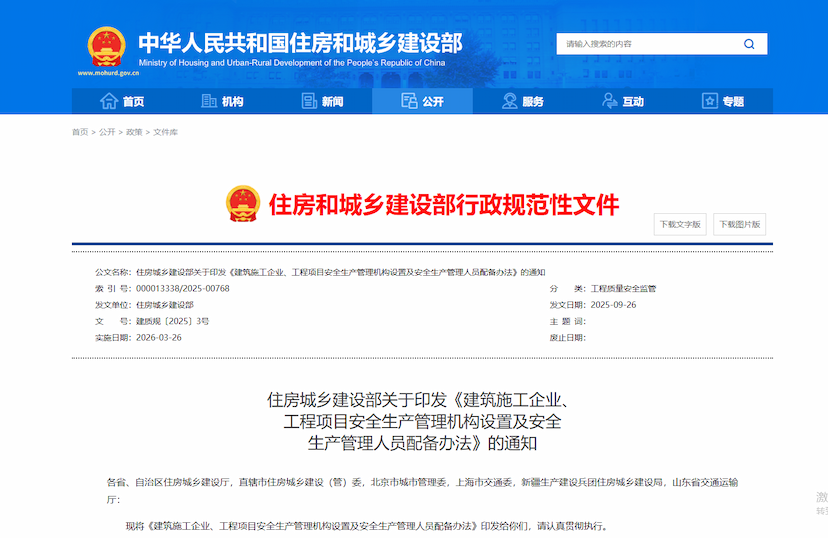This screenshot has width=828, height=538.
Task: Click the interaction icon beside 互动
Action: pos(609,101)
